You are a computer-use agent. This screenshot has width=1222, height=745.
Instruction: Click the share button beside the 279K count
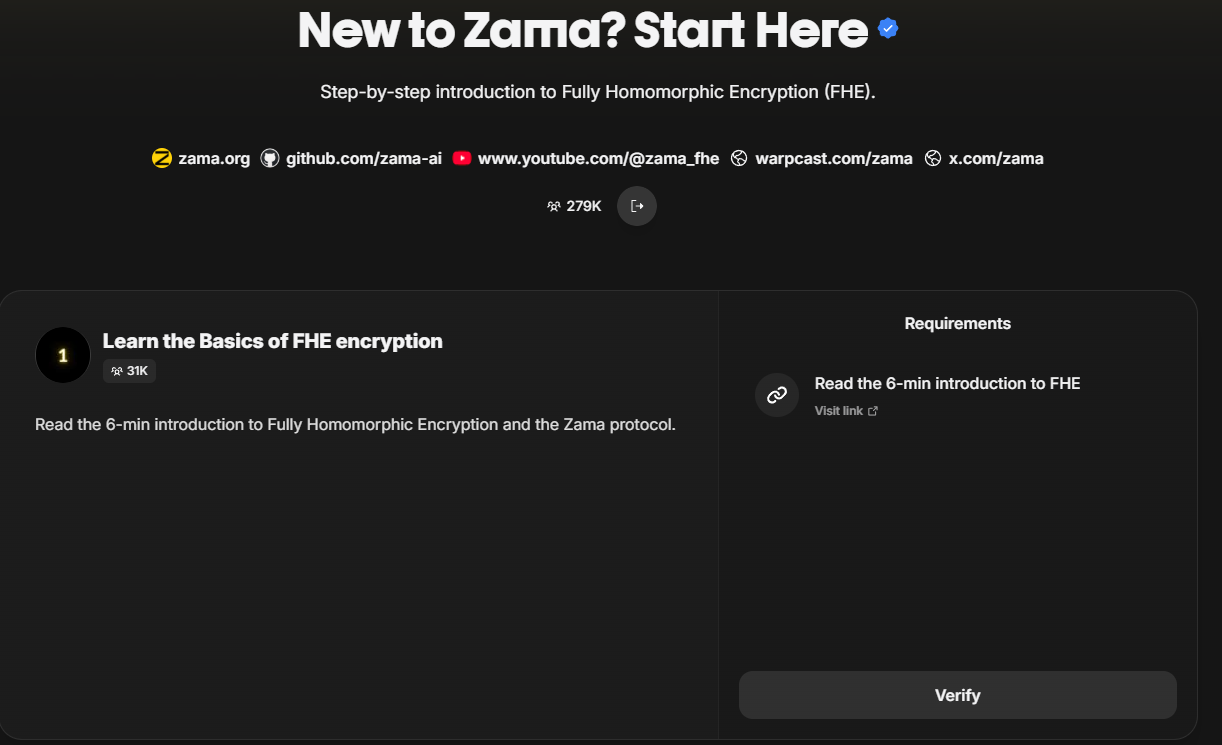[x=637, y=206]
